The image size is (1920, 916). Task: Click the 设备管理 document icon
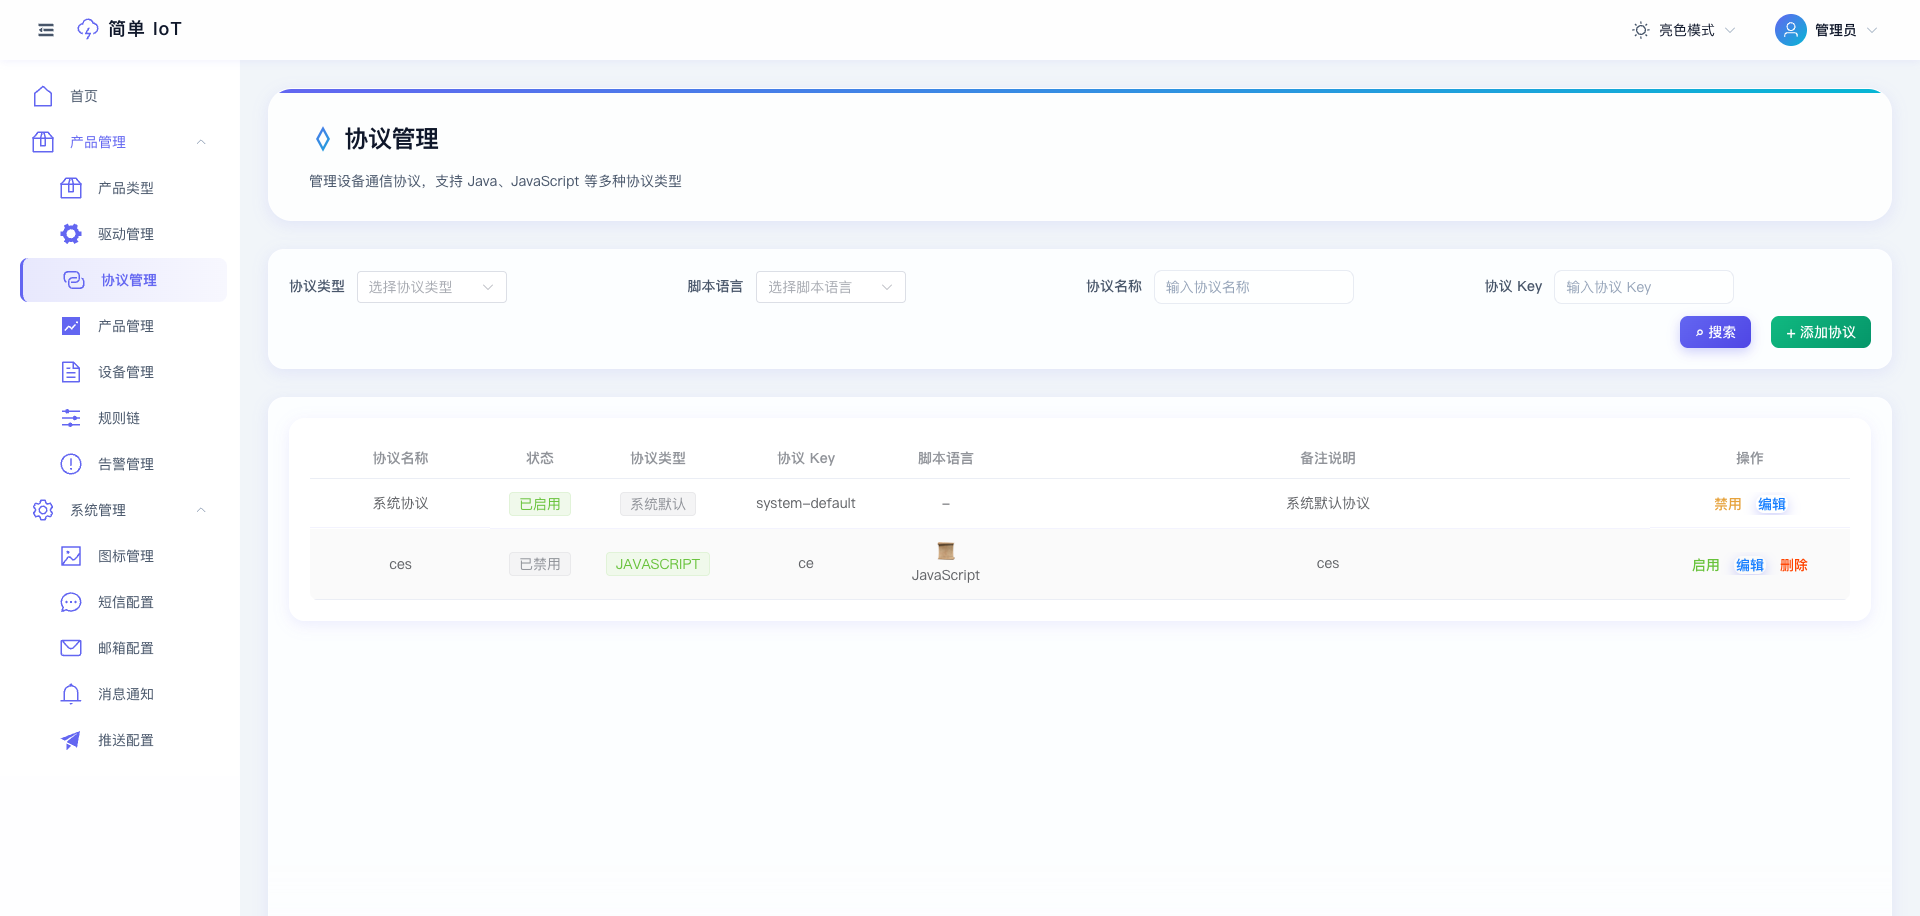pyautogui.click(x=71, y=372)
